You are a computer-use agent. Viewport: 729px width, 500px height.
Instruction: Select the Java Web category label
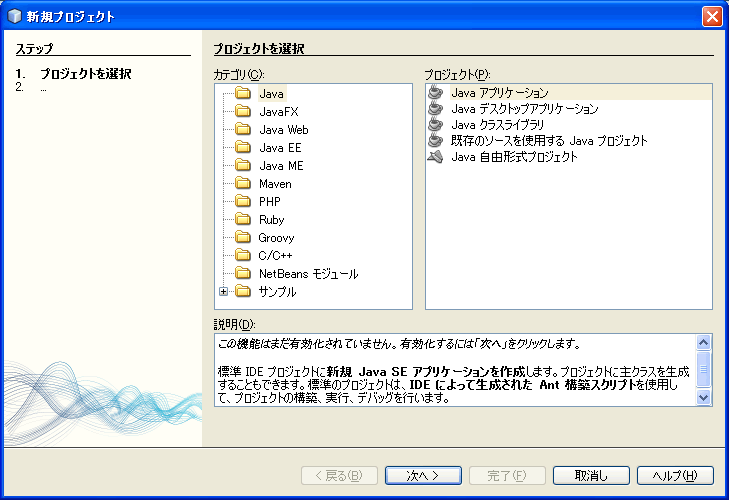[284, 129]
